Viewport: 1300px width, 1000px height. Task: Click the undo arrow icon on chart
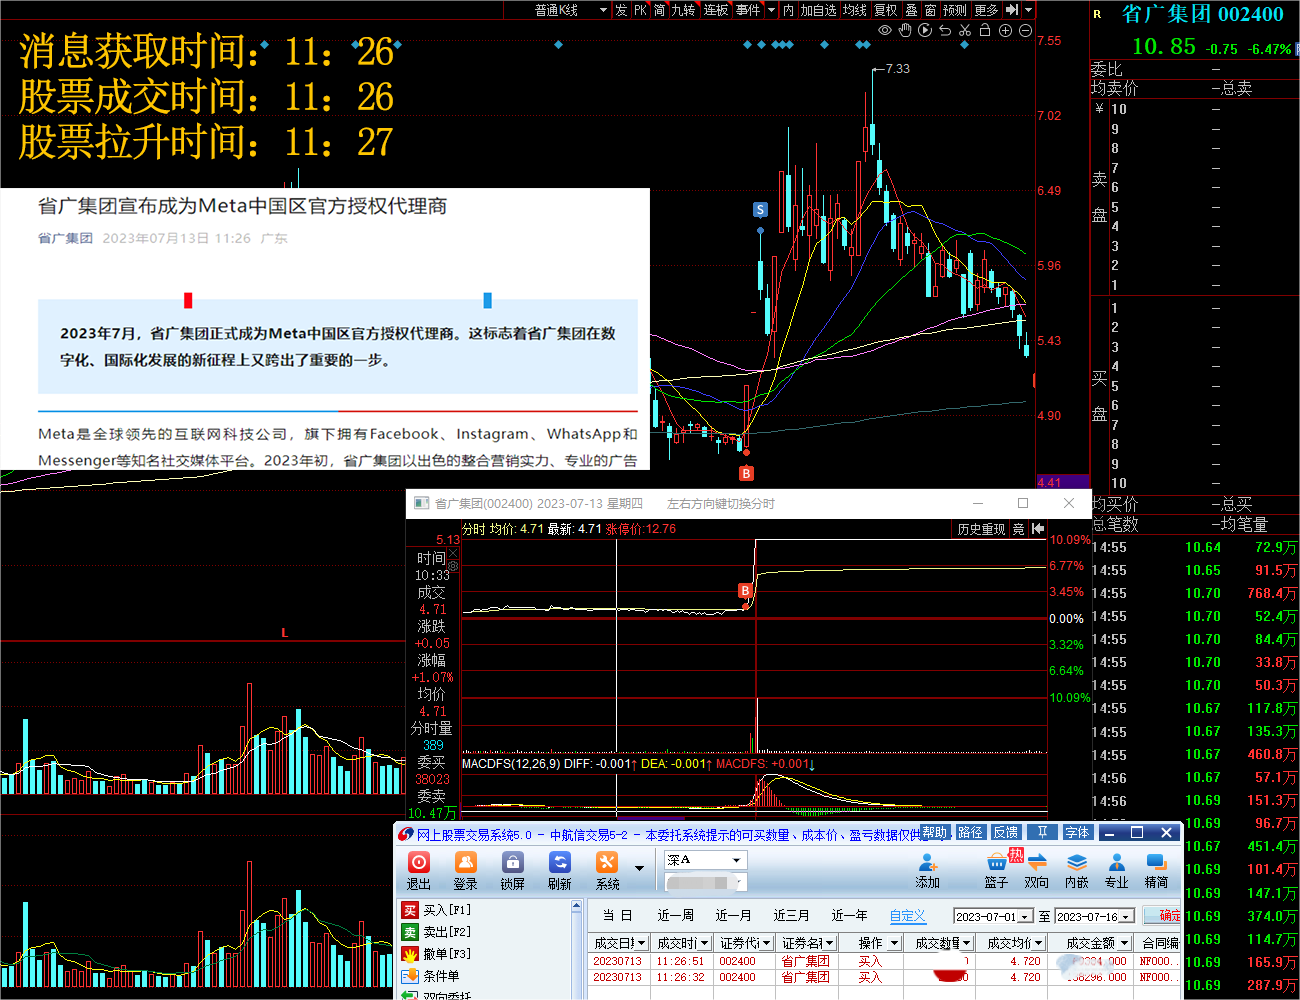click(x=945, y=31)
